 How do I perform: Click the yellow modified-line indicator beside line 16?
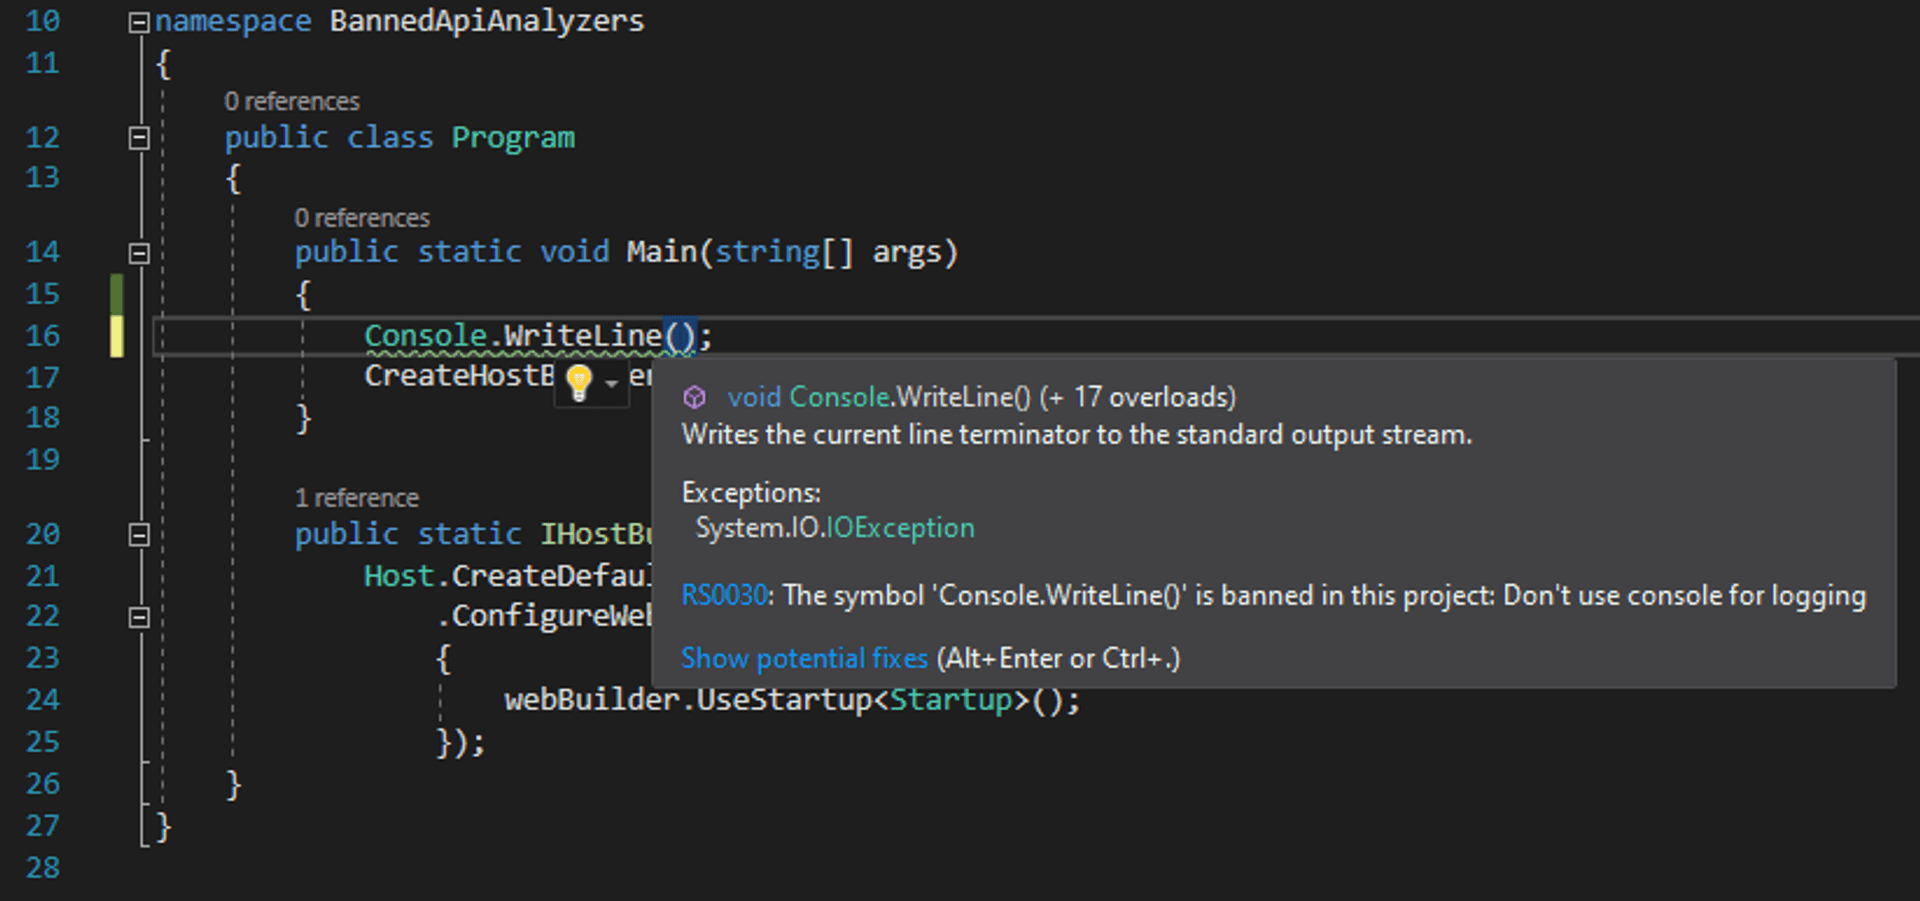pyautogui.click(x=117, y=336)
